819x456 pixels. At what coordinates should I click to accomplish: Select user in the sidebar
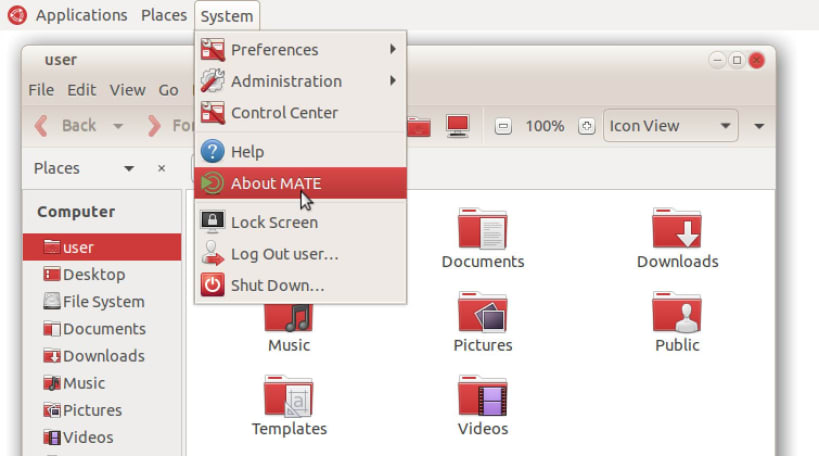tap(102, 247)
